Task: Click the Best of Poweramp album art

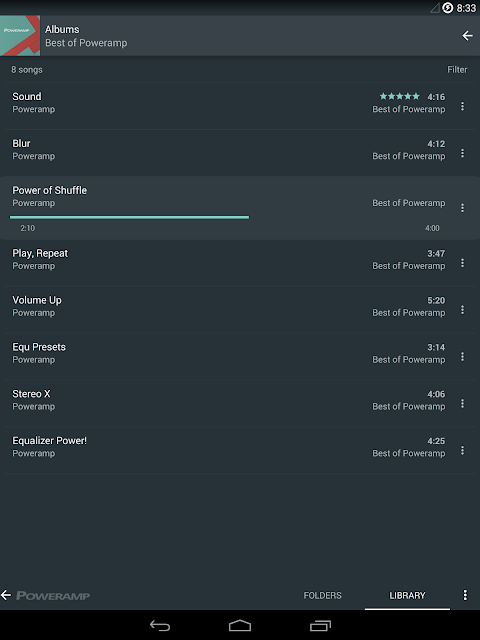Action: (20, 36)
